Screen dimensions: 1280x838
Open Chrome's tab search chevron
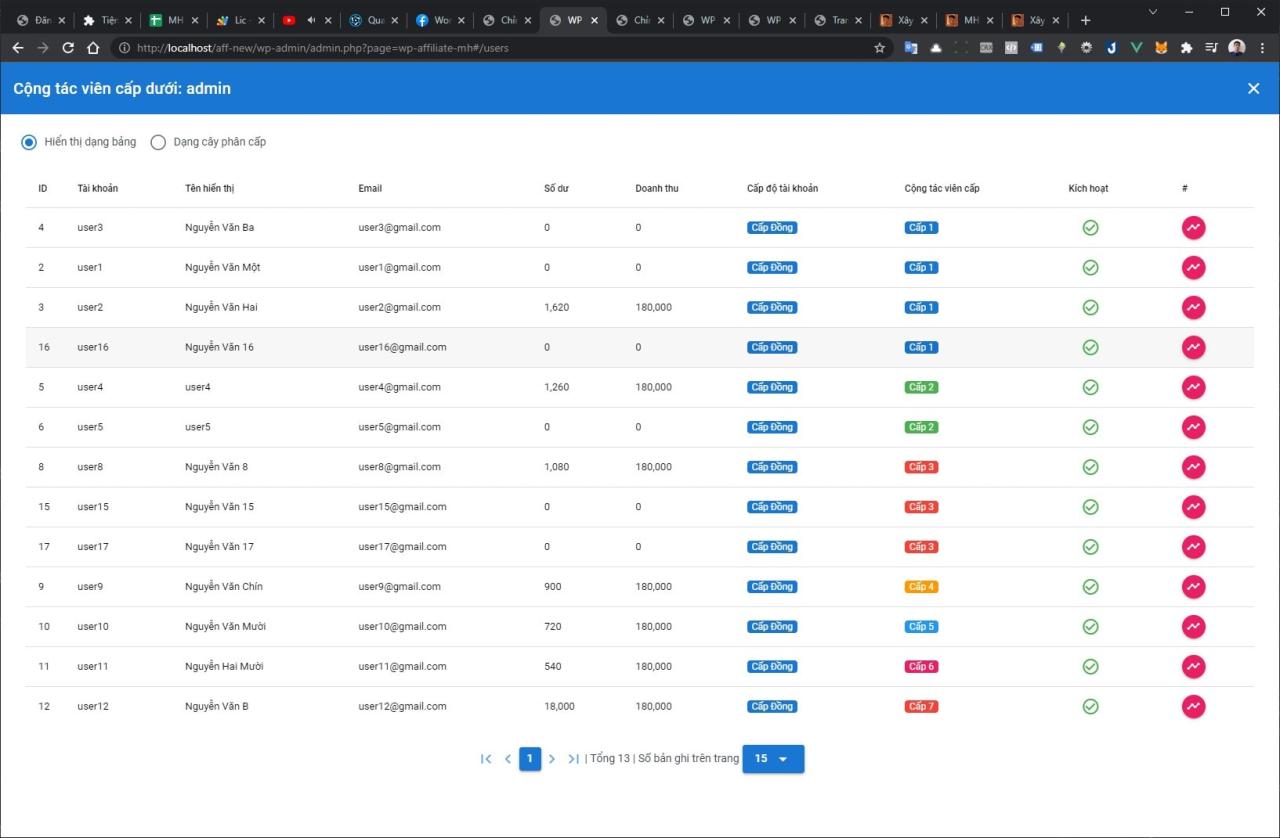click(x=1152, y=12)
